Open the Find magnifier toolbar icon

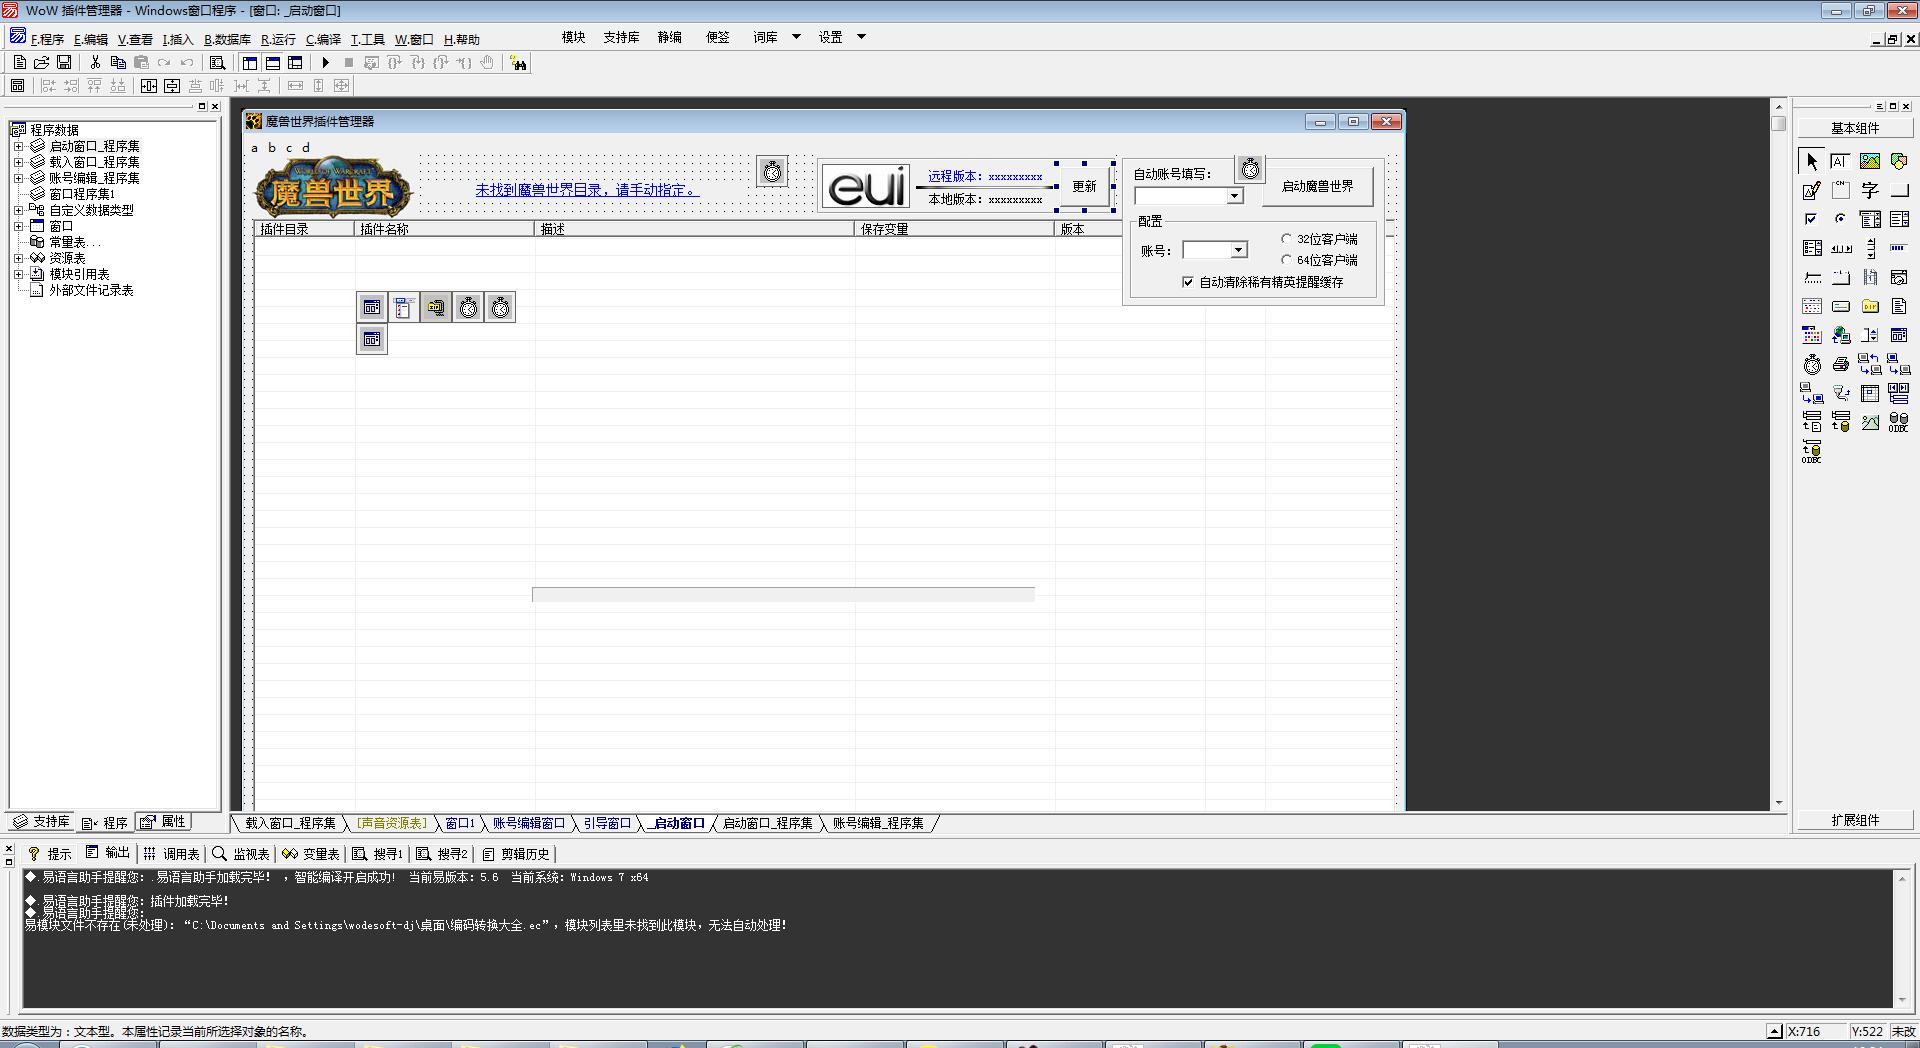tap(217, 62)
